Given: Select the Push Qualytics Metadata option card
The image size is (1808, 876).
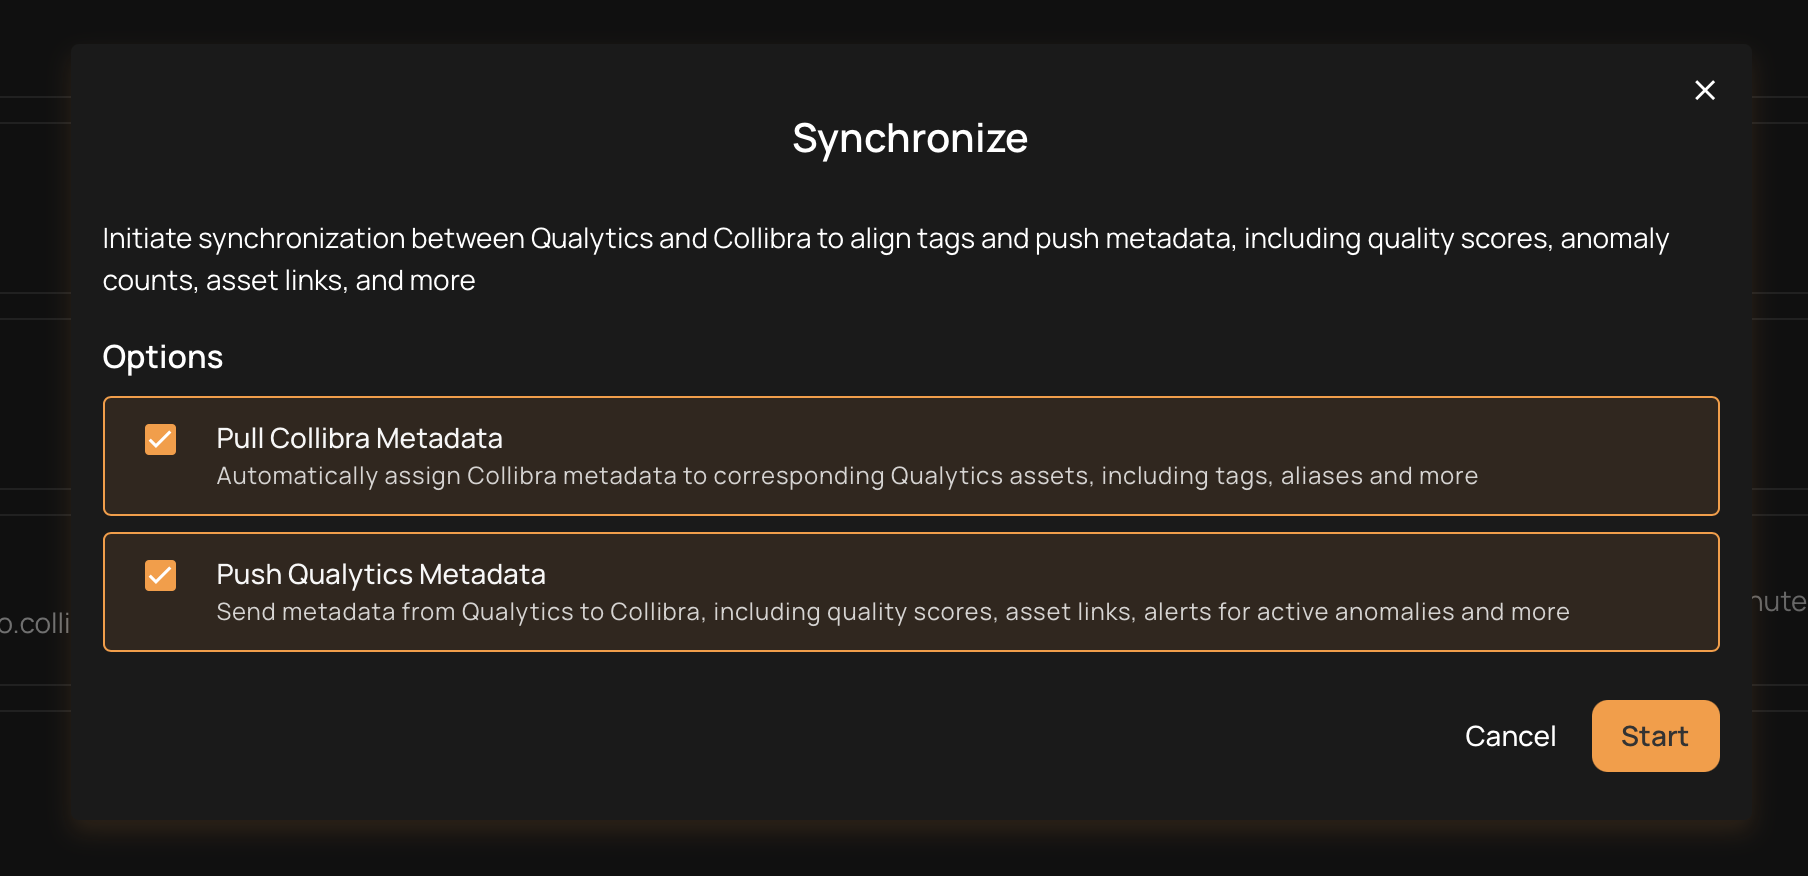Looking at the screenshot, I should pyautogui.click(x=910, y=592).
